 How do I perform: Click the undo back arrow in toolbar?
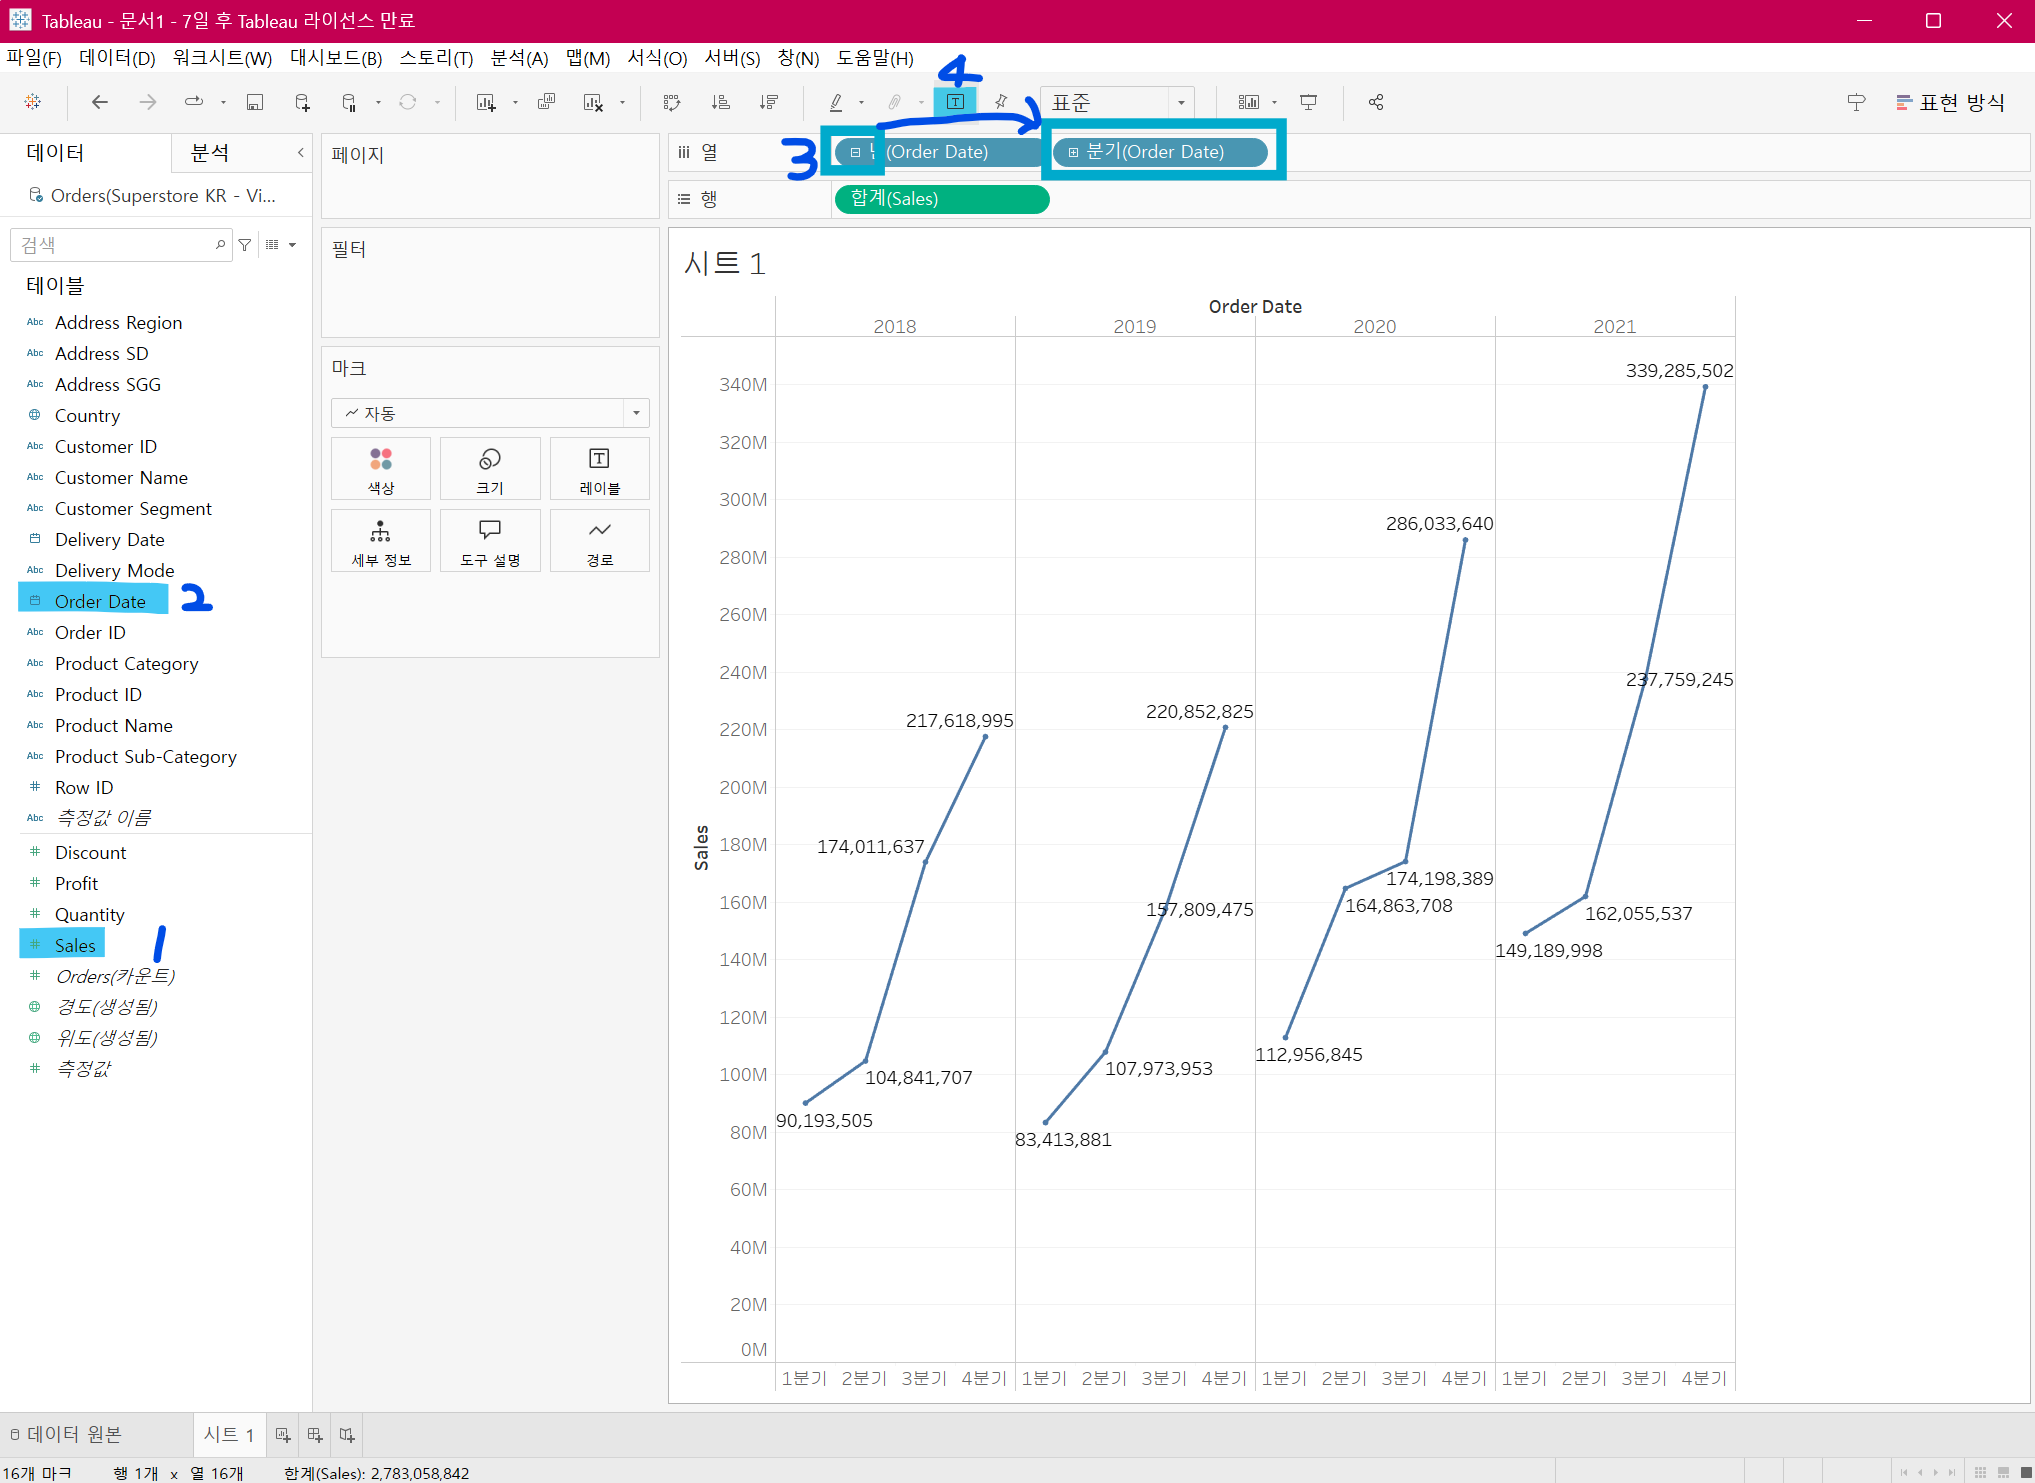(100, 102)
